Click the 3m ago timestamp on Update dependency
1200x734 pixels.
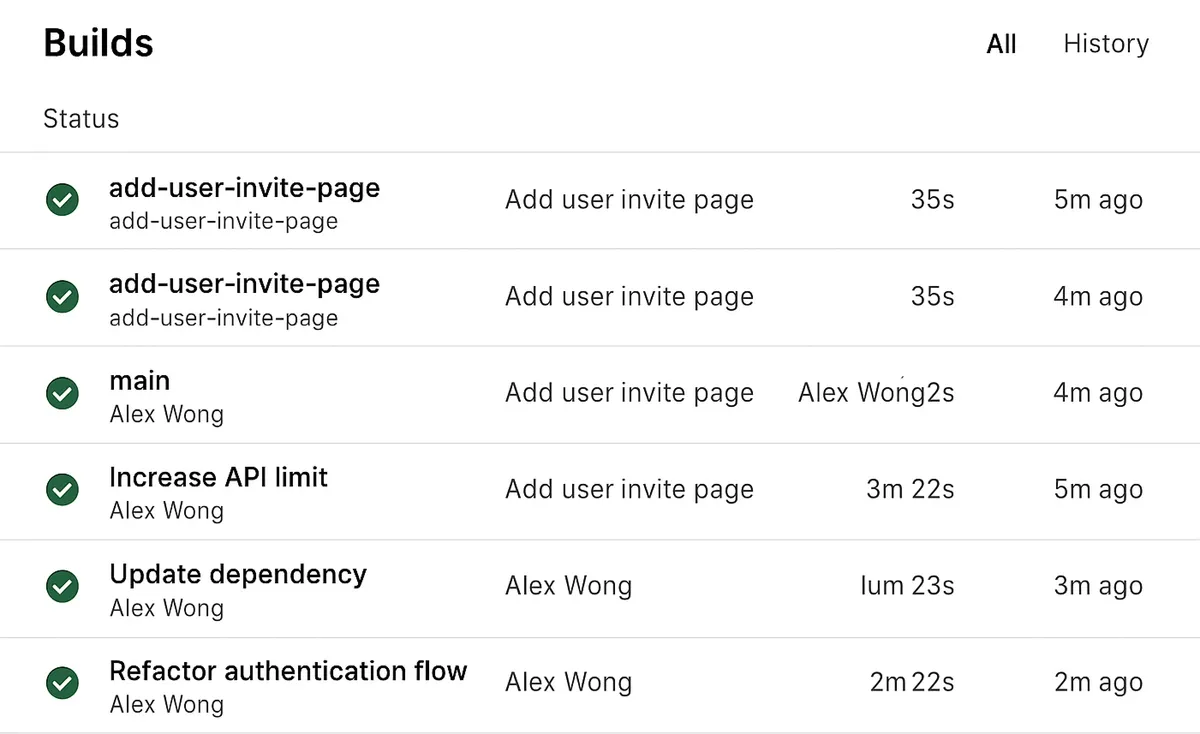coord(1097,586)
